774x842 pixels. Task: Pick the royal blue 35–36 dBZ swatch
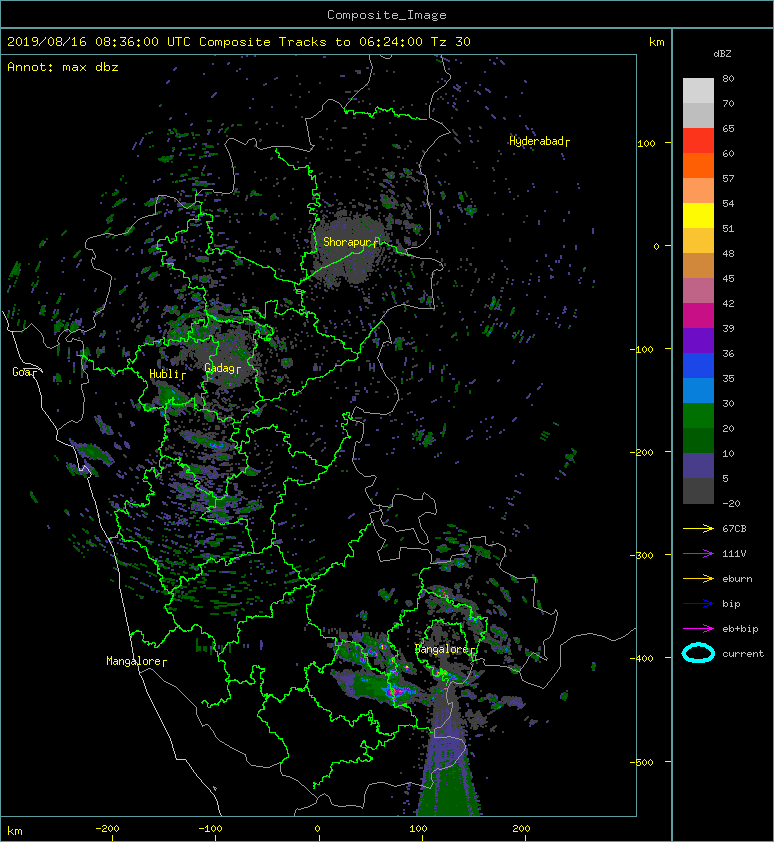[698, 366]
